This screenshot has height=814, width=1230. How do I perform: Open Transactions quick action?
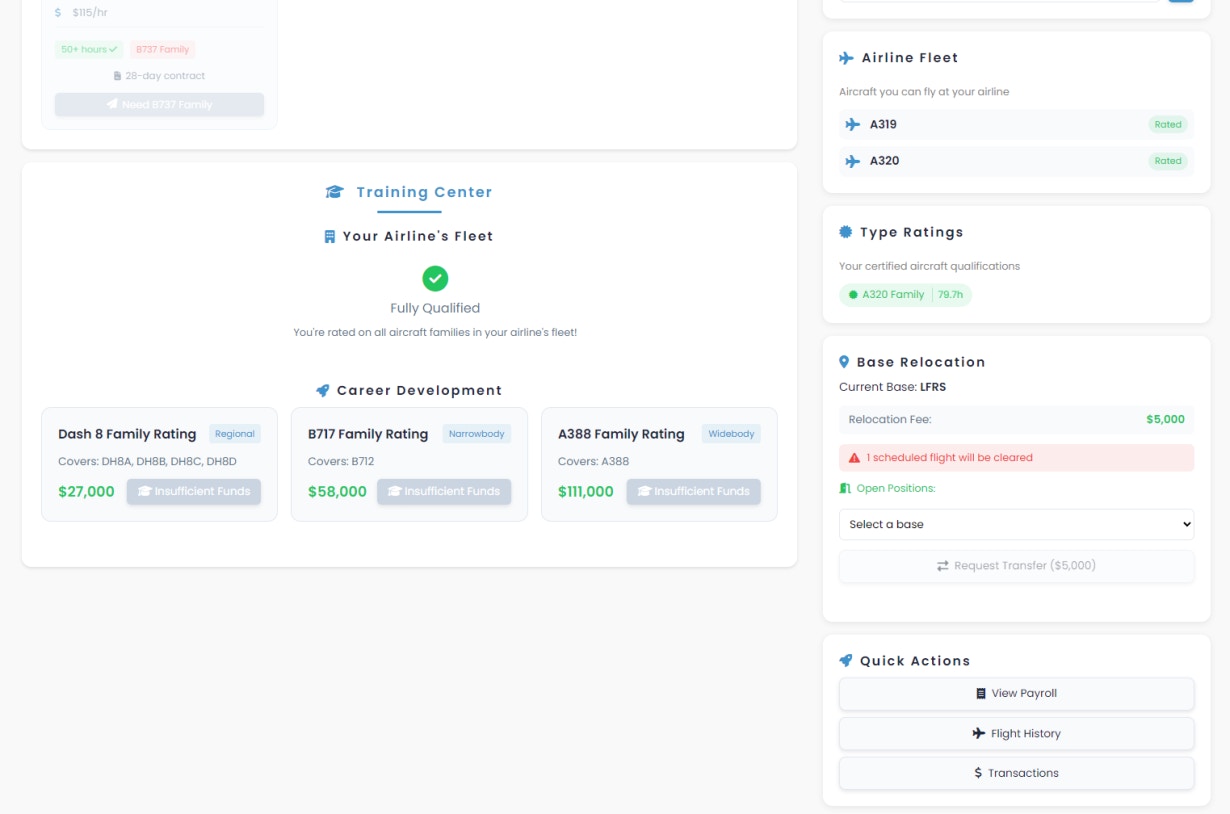tap(1016, 773)
